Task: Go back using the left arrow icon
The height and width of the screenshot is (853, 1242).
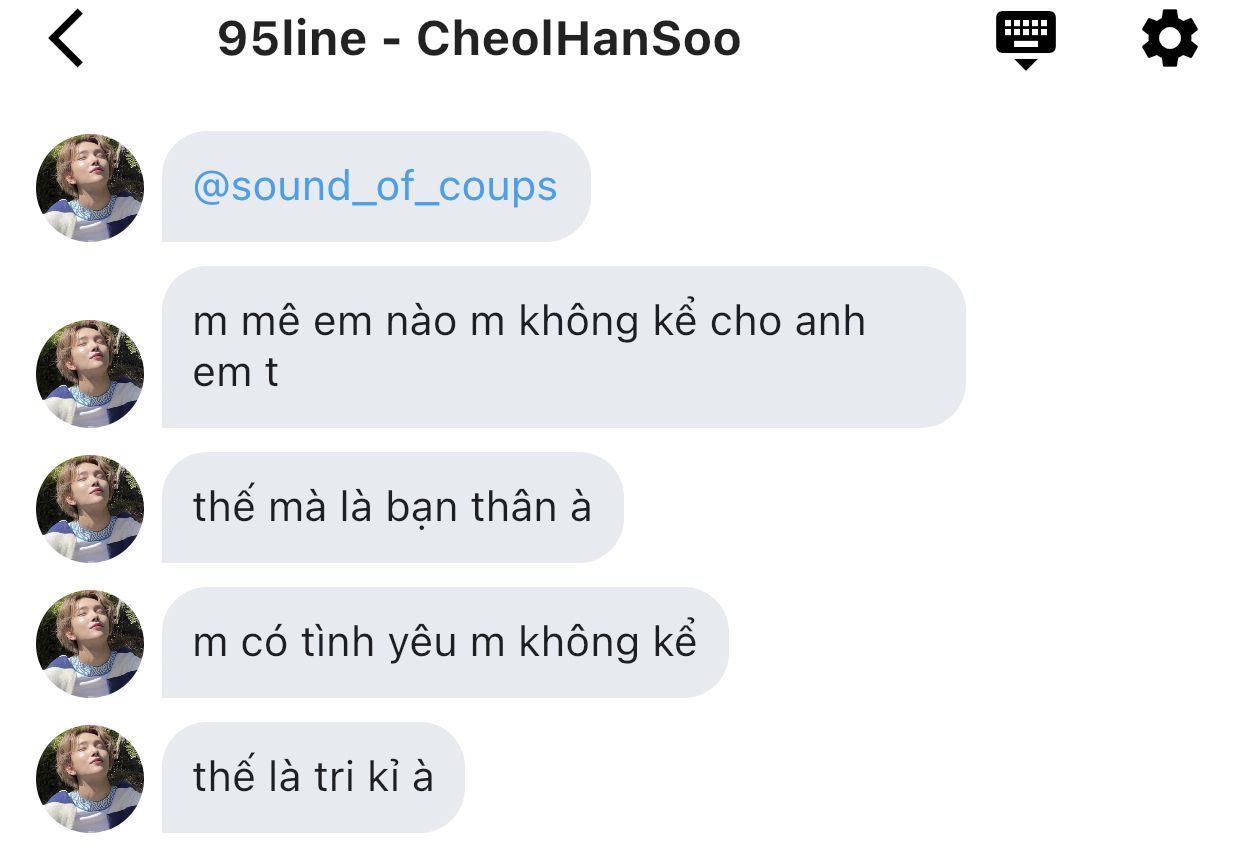Action: coord(66,40)
